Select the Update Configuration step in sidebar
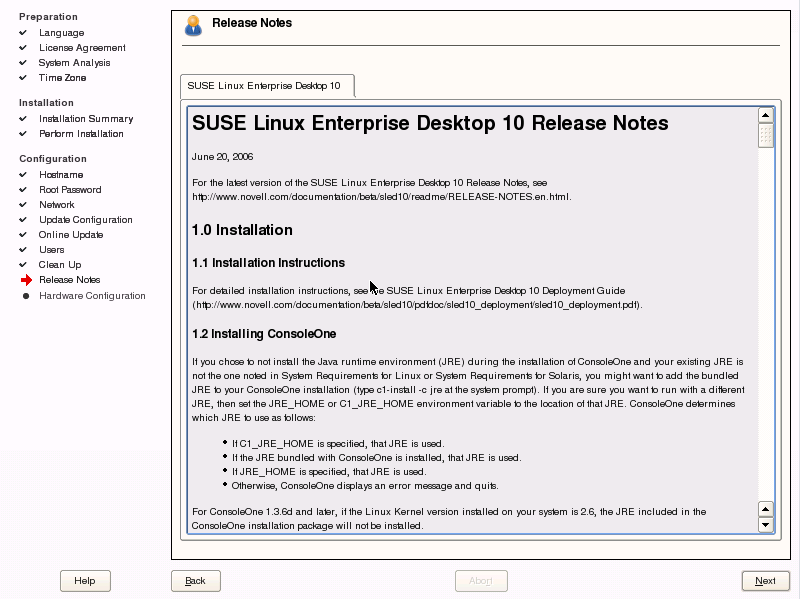The image size is (800, 599). (x=86, y=220)
